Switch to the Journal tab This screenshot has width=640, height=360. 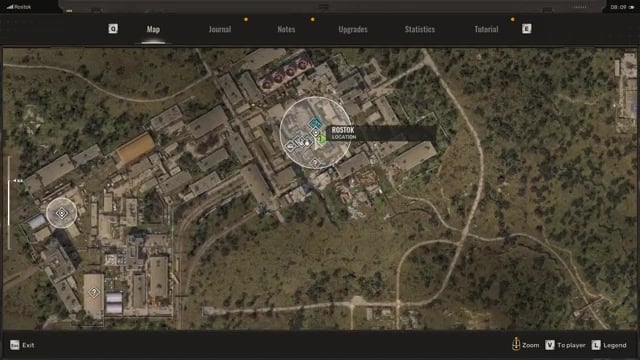tap(220, 29)
